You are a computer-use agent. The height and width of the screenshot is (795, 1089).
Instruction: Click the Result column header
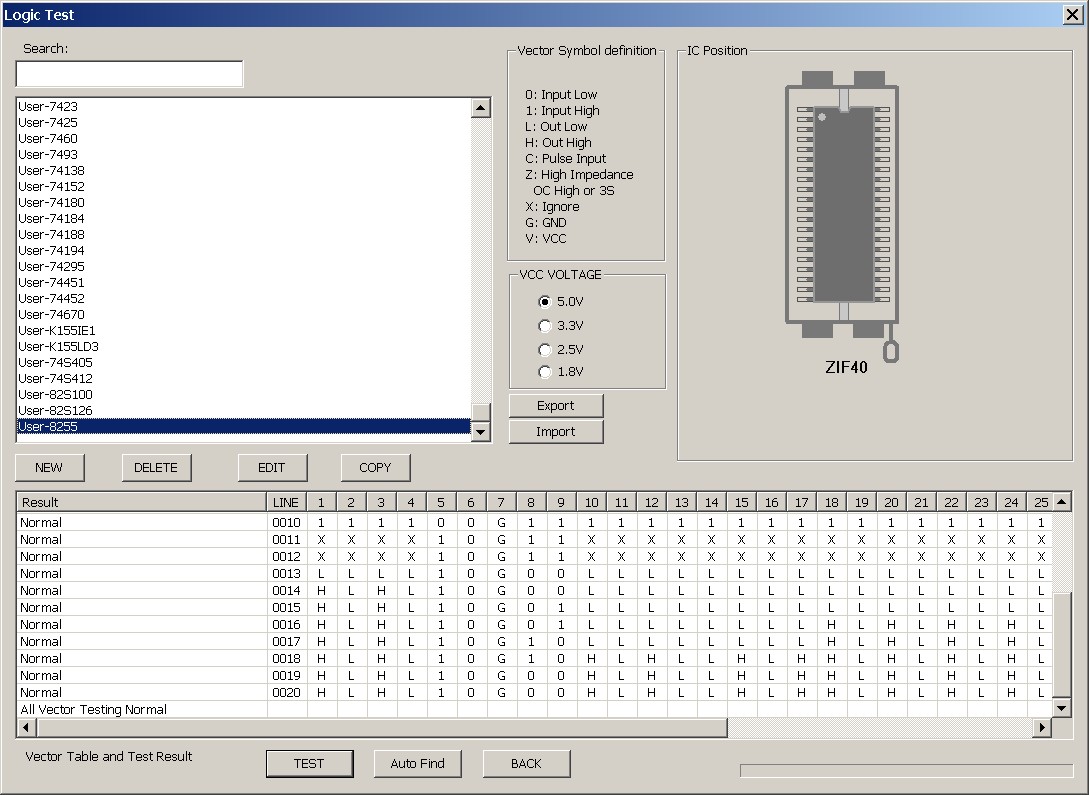click(141, 502)
